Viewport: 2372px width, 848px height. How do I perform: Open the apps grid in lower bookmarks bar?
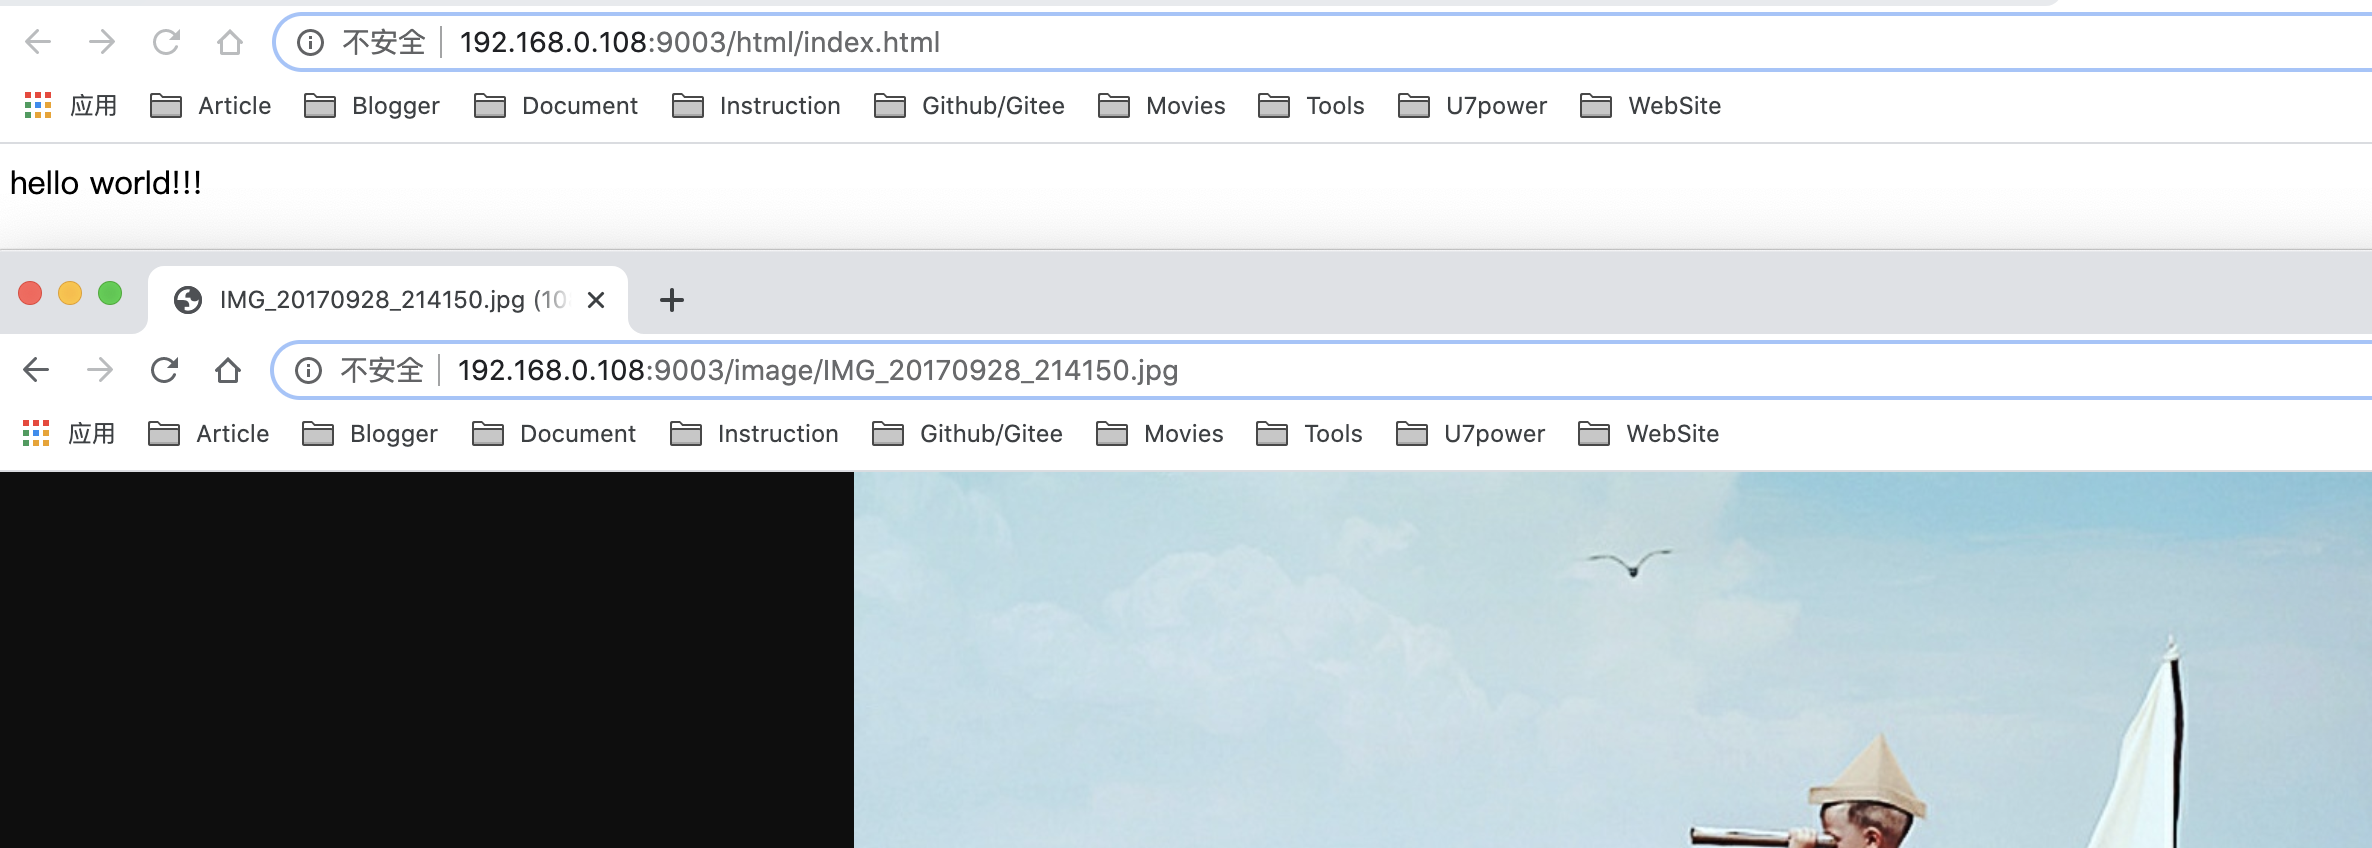36,433
